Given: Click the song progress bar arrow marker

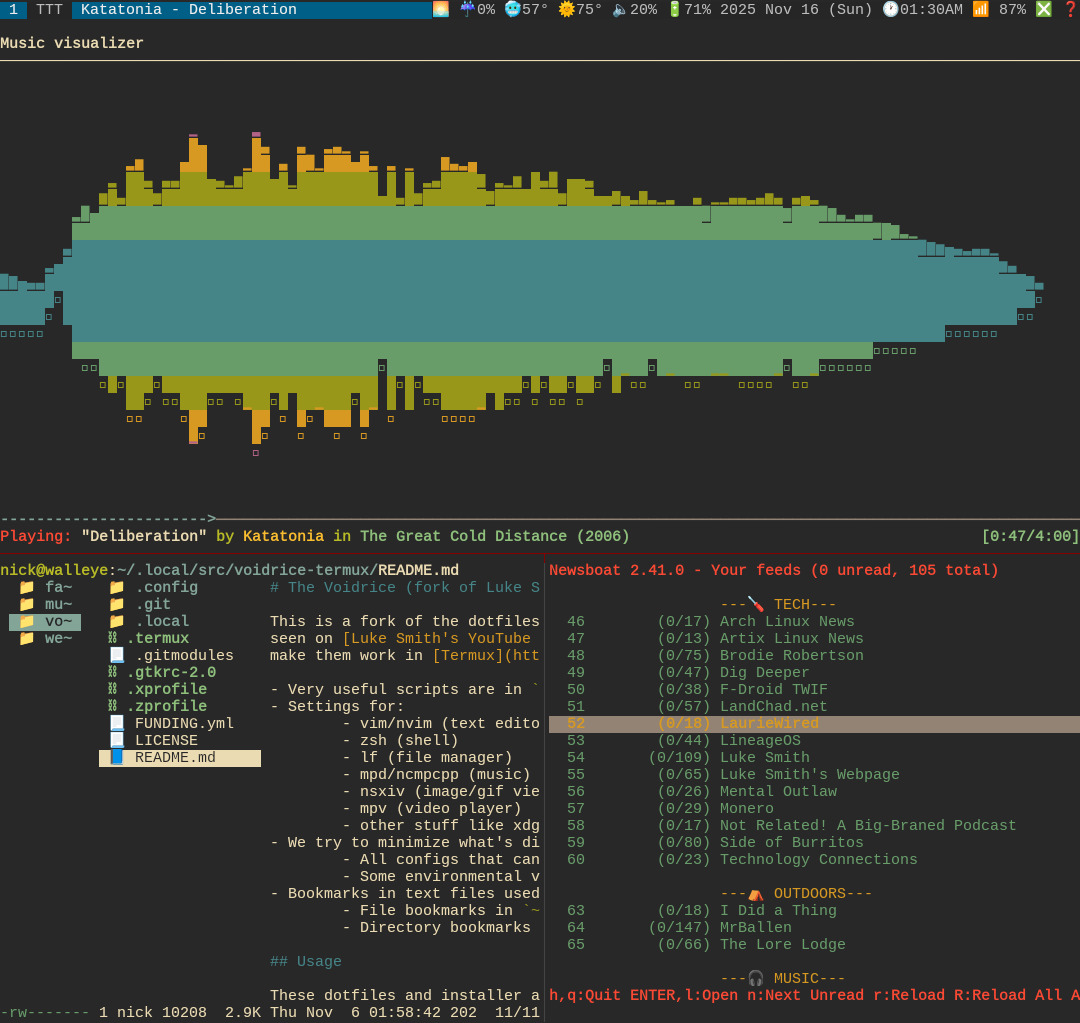Looking at the screenshot, I should pyautogui.click(x=211, y=519).
